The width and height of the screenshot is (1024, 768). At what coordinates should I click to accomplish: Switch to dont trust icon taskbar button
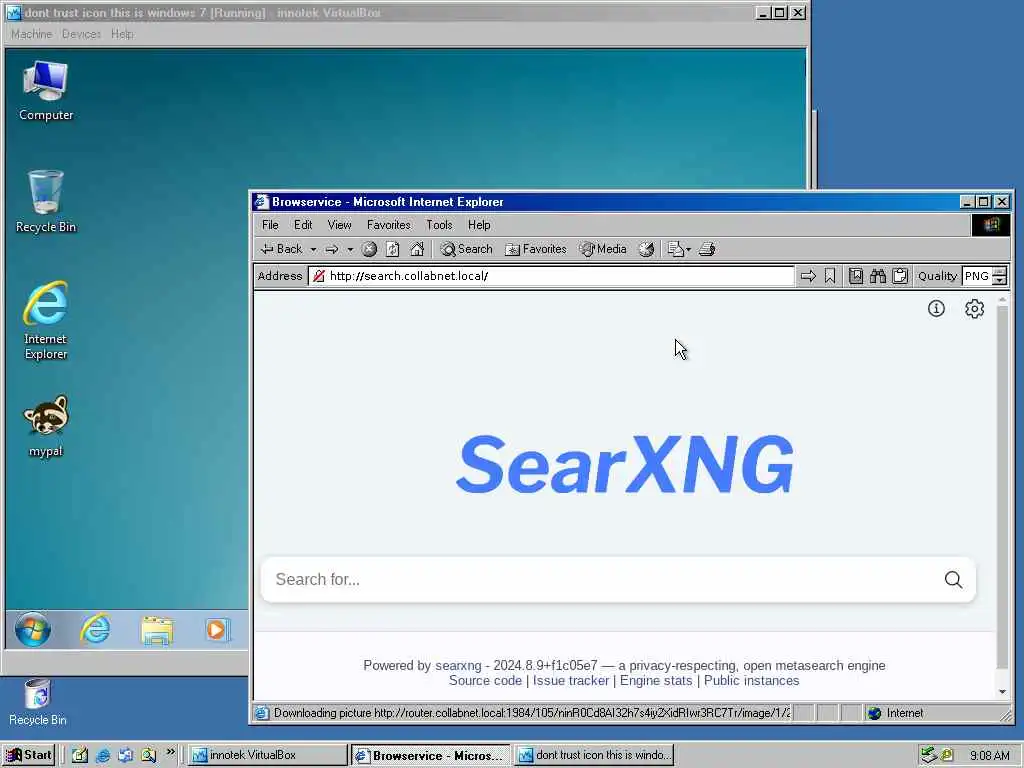[x=594, y=756]
